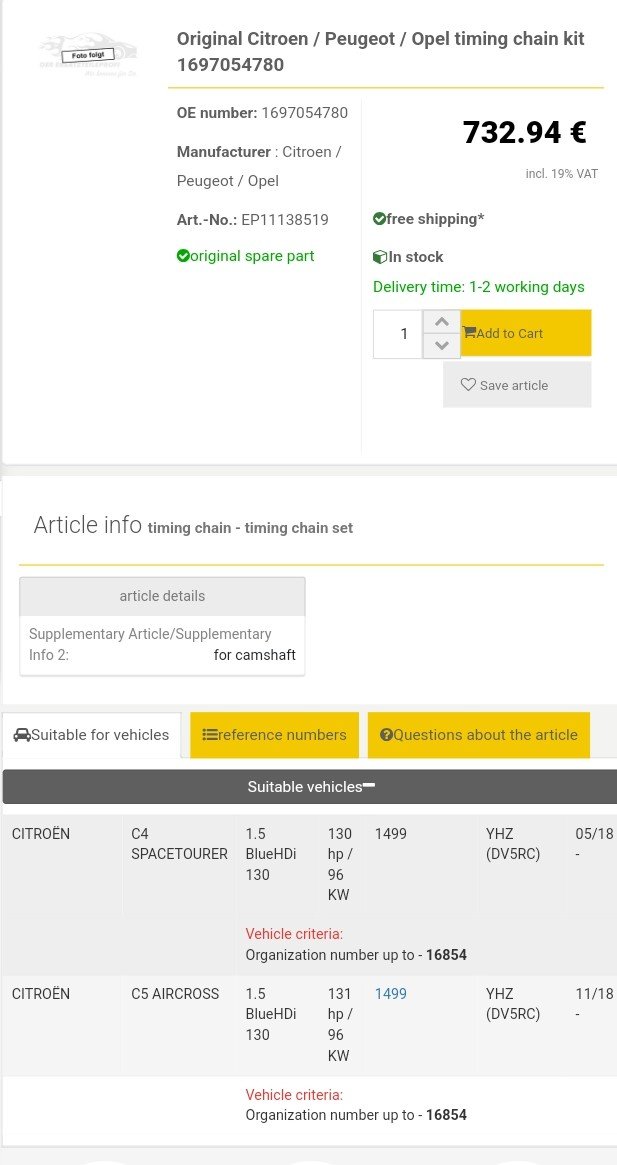Click the 'for camshaft' value text
Viewport: 617px width, 1165px height.
click(254, 655)
